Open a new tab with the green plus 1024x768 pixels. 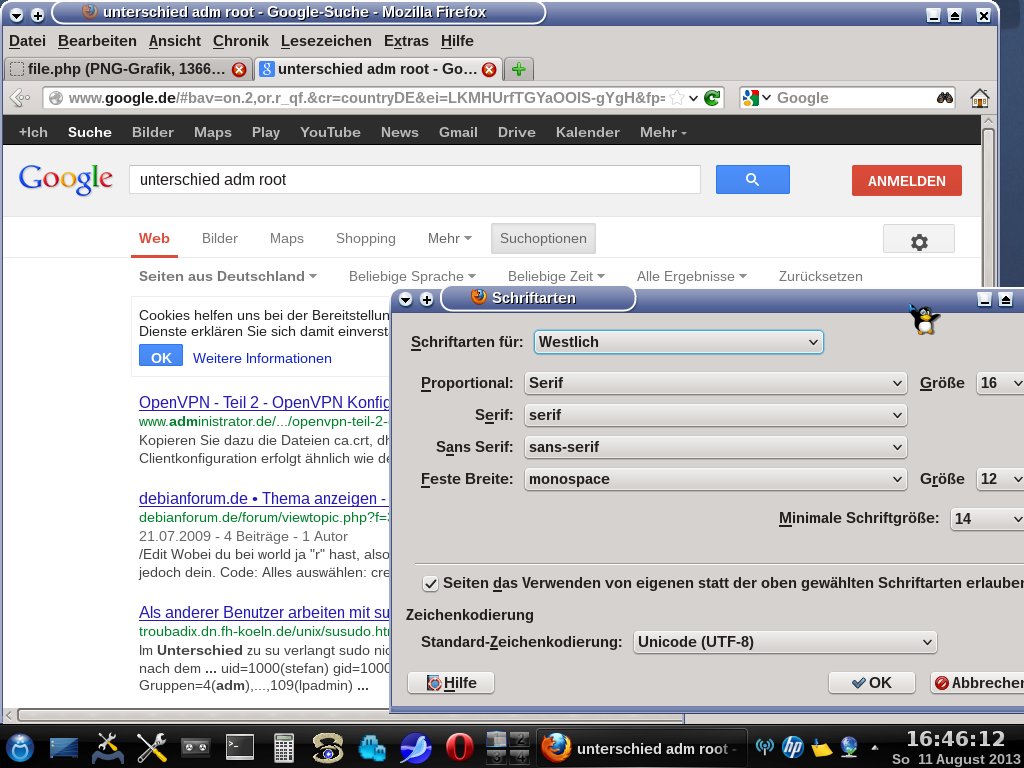tap(519, 69)
